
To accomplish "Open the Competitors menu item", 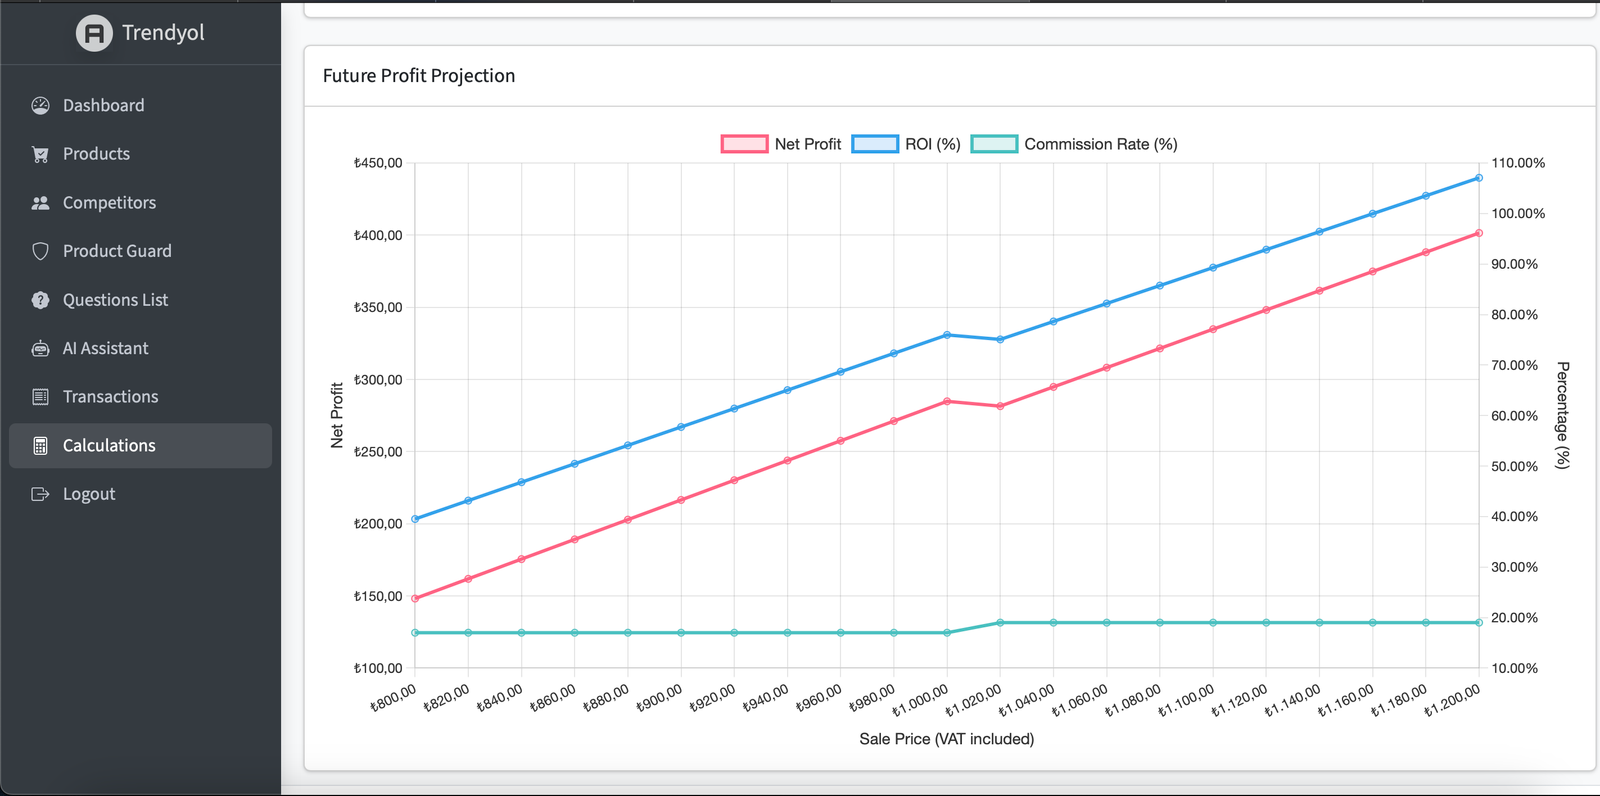I will pos(109,203).
